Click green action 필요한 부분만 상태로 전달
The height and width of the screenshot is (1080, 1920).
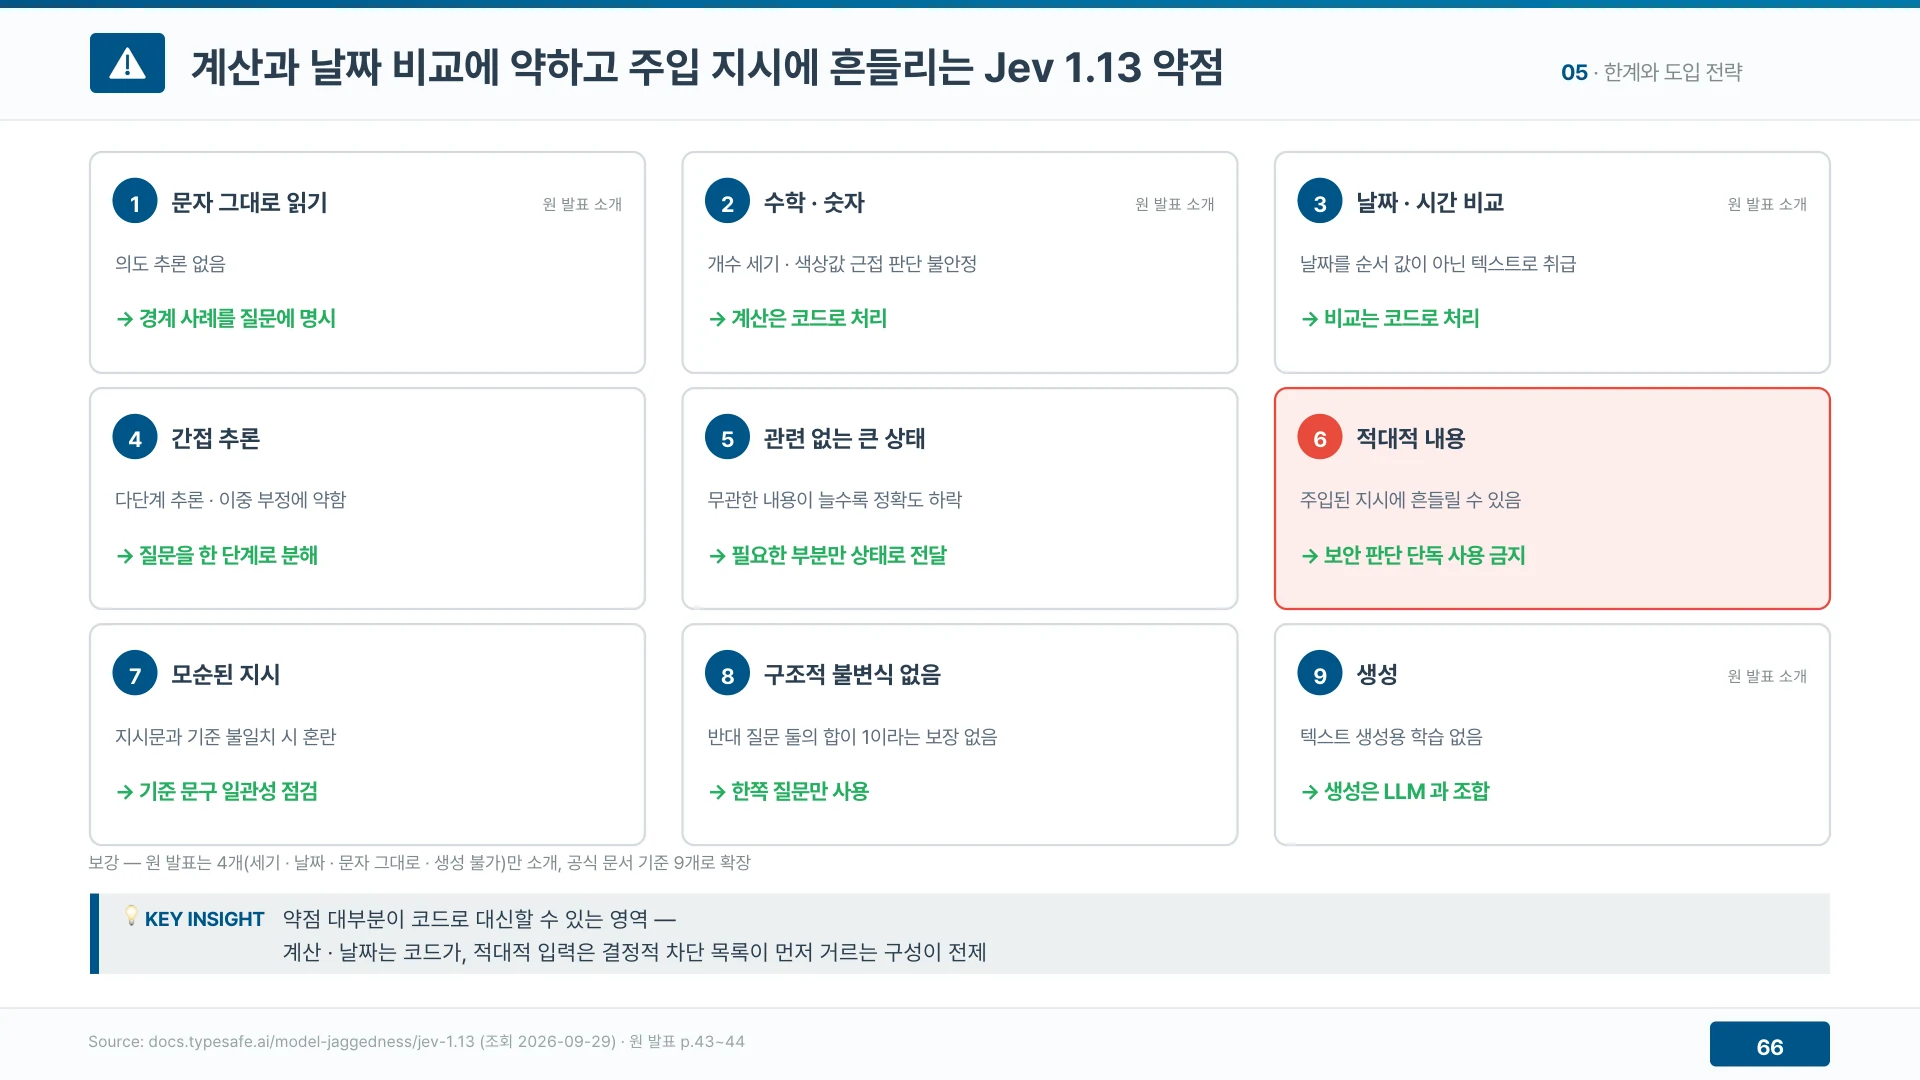[x=827, y=556]
